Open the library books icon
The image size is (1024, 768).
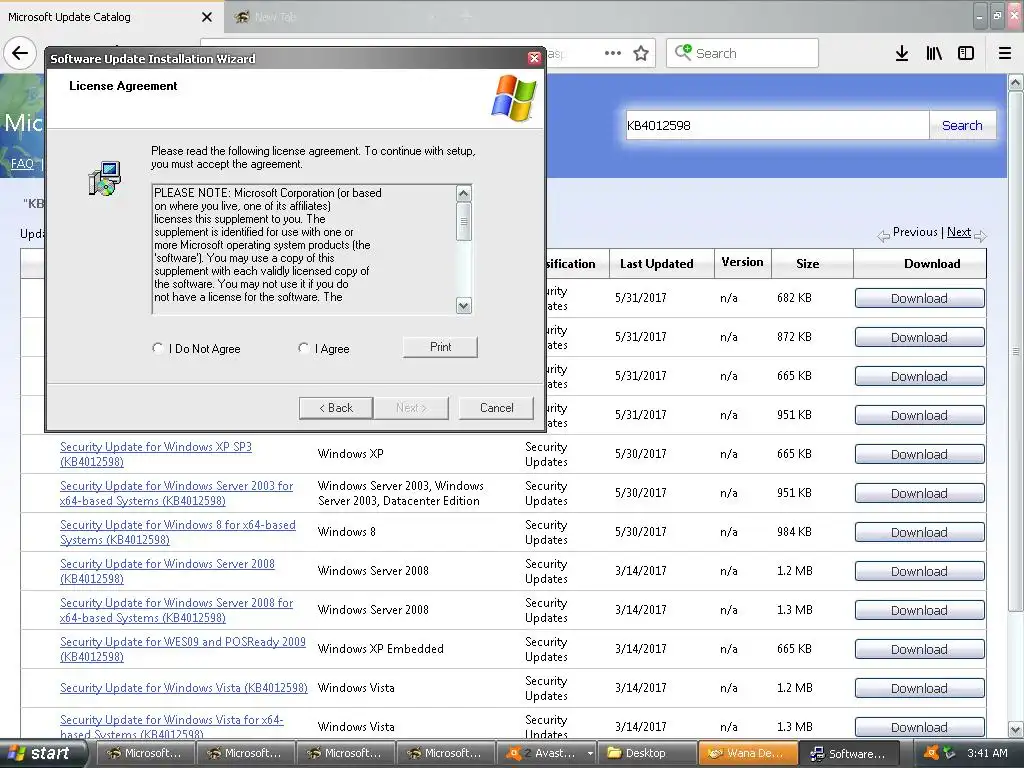(x=934, y=54)
